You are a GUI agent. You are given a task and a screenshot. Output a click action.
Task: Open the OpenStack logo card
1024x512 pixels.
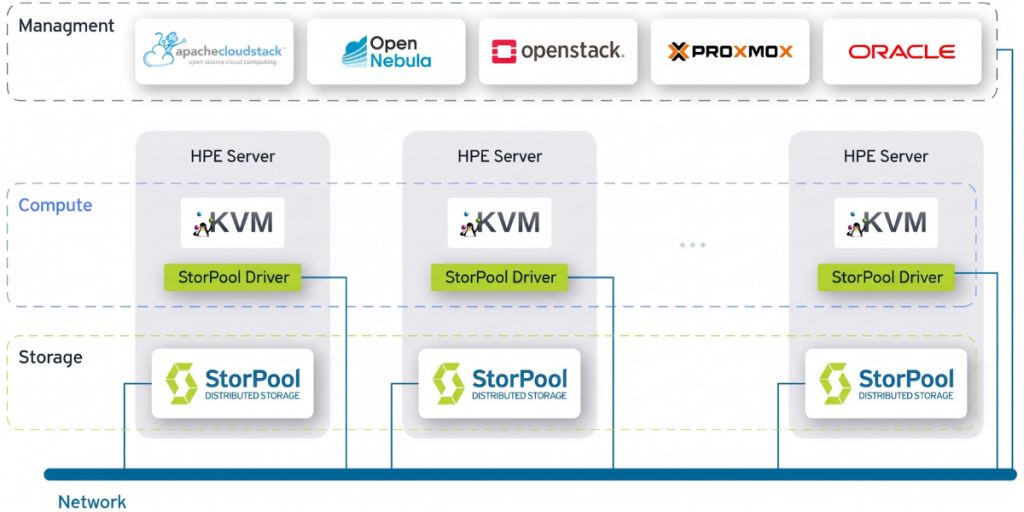pos(558,52)
